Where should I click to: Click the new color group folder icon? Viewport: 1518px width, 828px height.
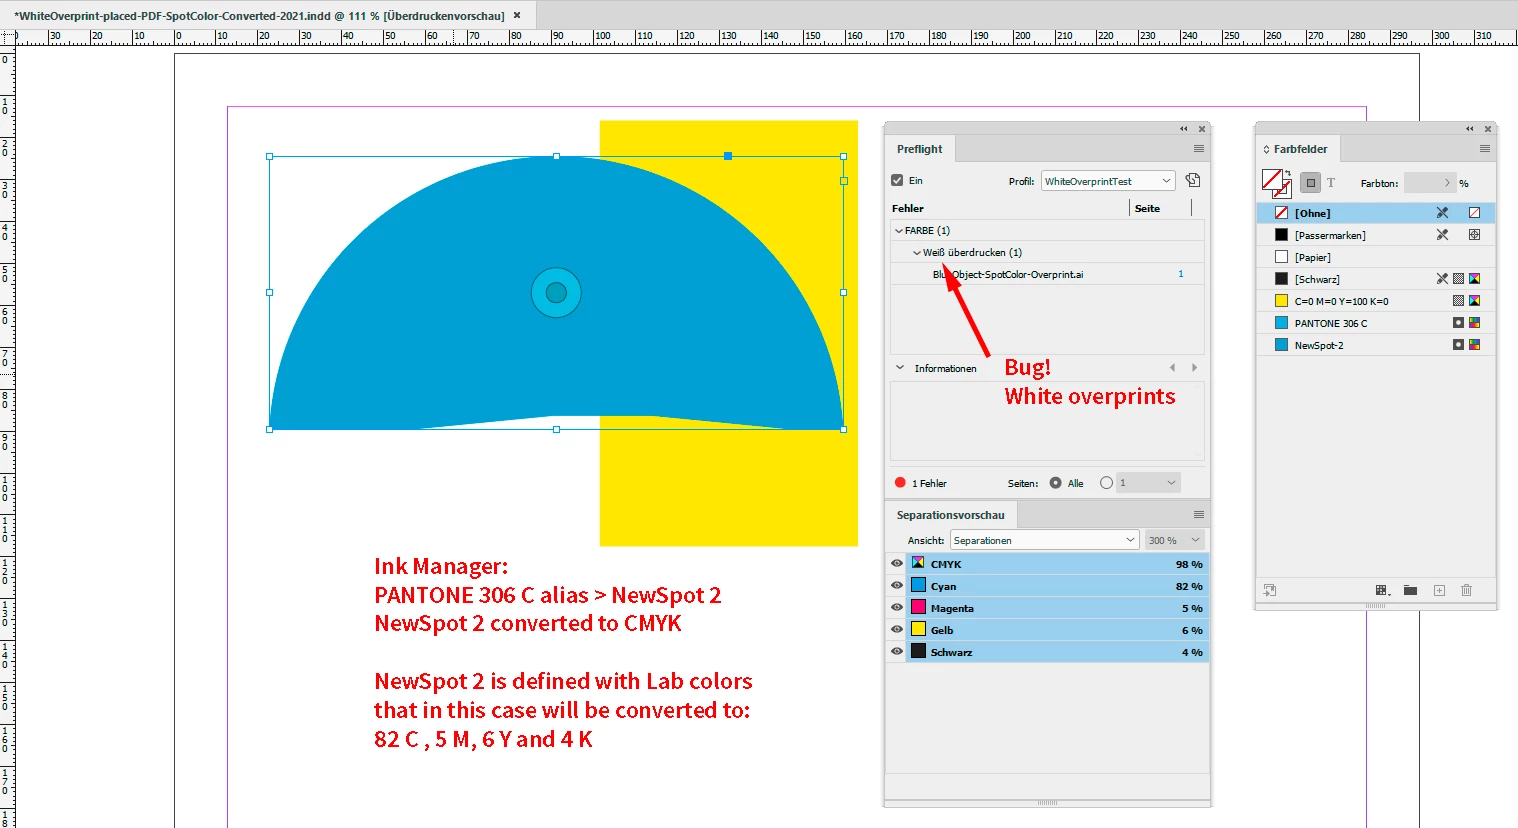tap(1410, 591)
